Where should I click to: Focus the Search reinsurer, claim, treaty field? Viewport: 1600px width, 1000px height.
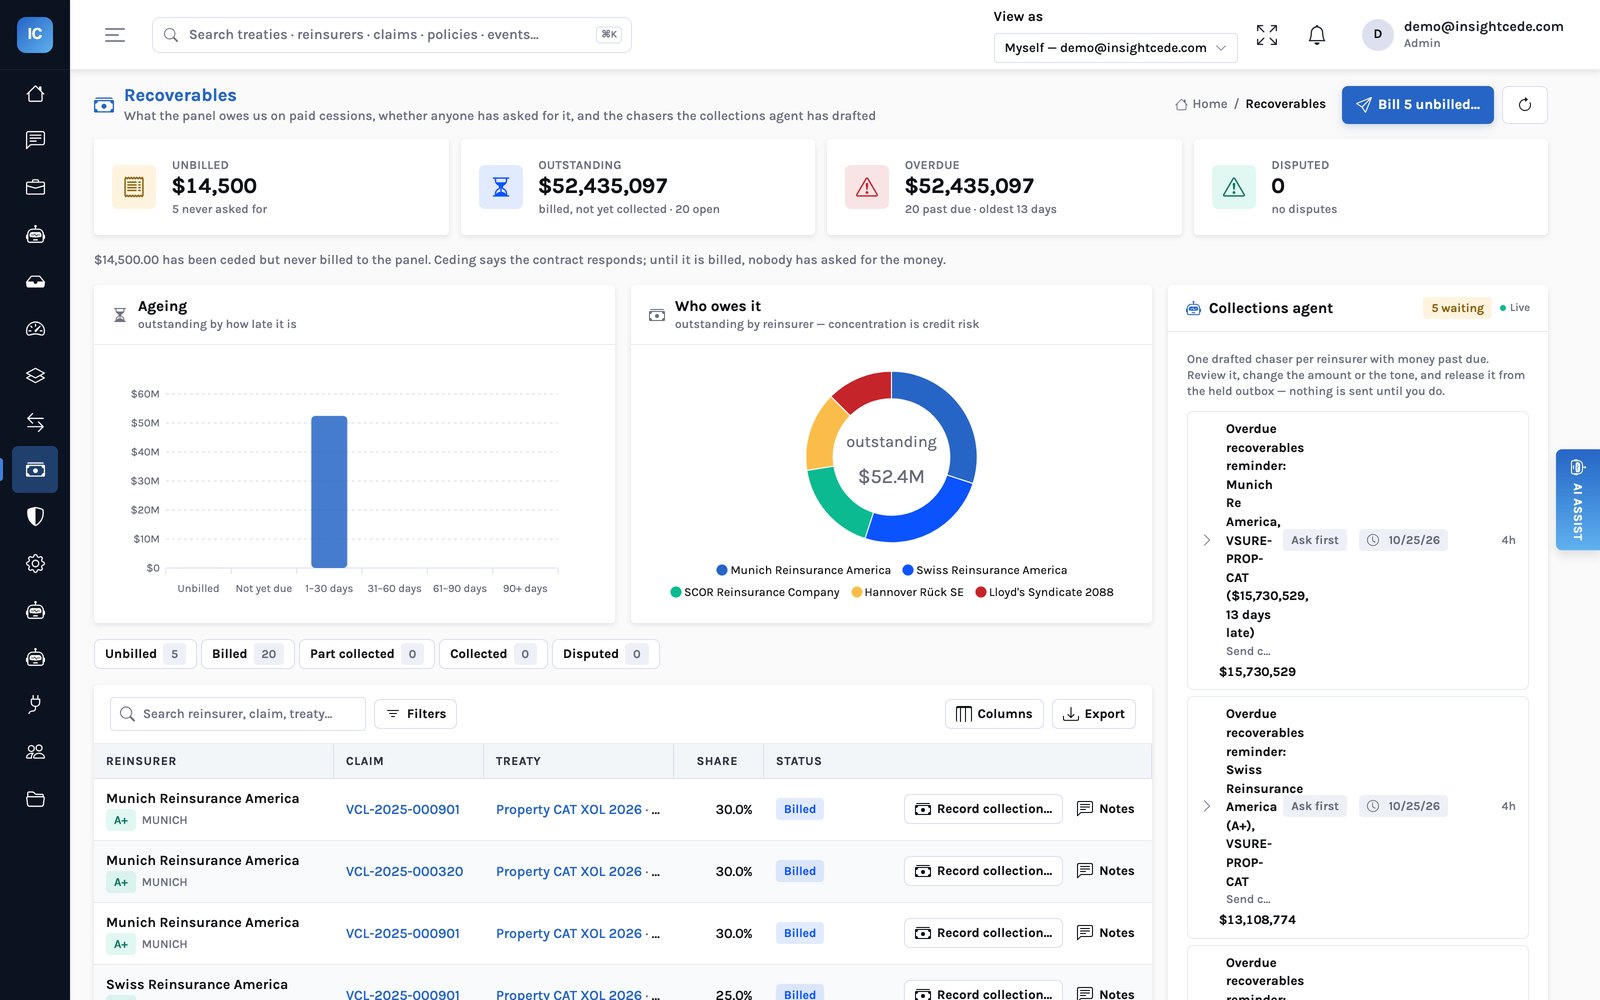coord(238,714)
